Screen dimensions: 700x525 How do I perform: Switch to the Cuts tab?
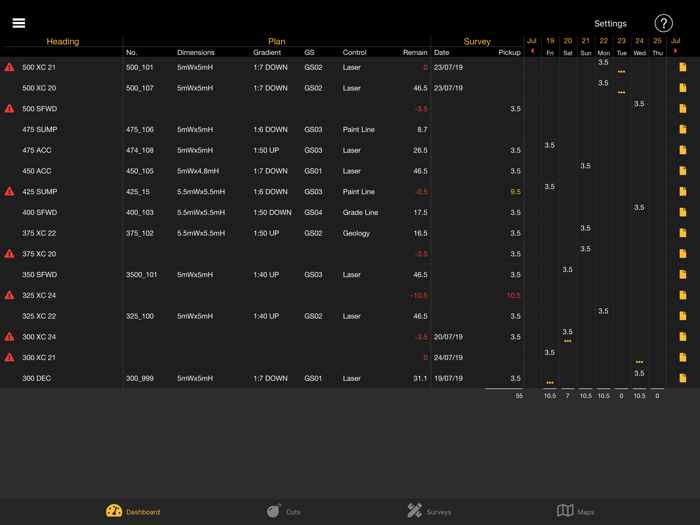(x=283, y=511)
